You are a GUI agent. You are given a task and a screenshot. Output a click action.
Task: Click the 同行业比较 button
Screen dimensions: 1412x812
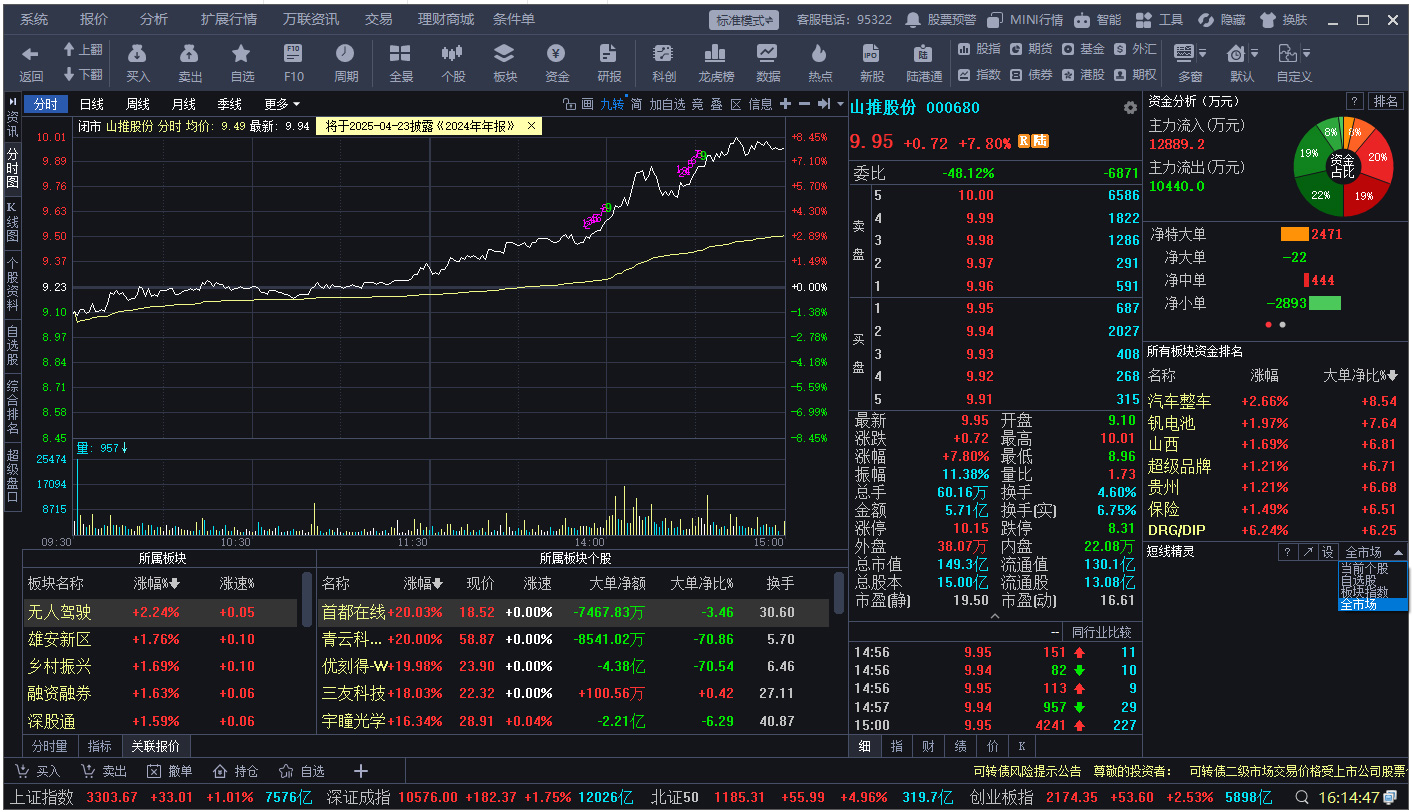tap(1101, 632)
